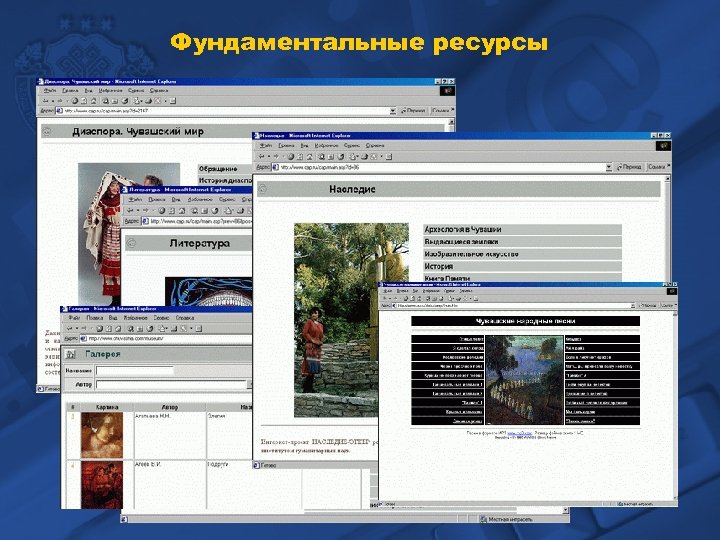This screenshot has height=540, width=720.
Task: Open Правка menu in Галерея window
Action: [x=95, y=318]
